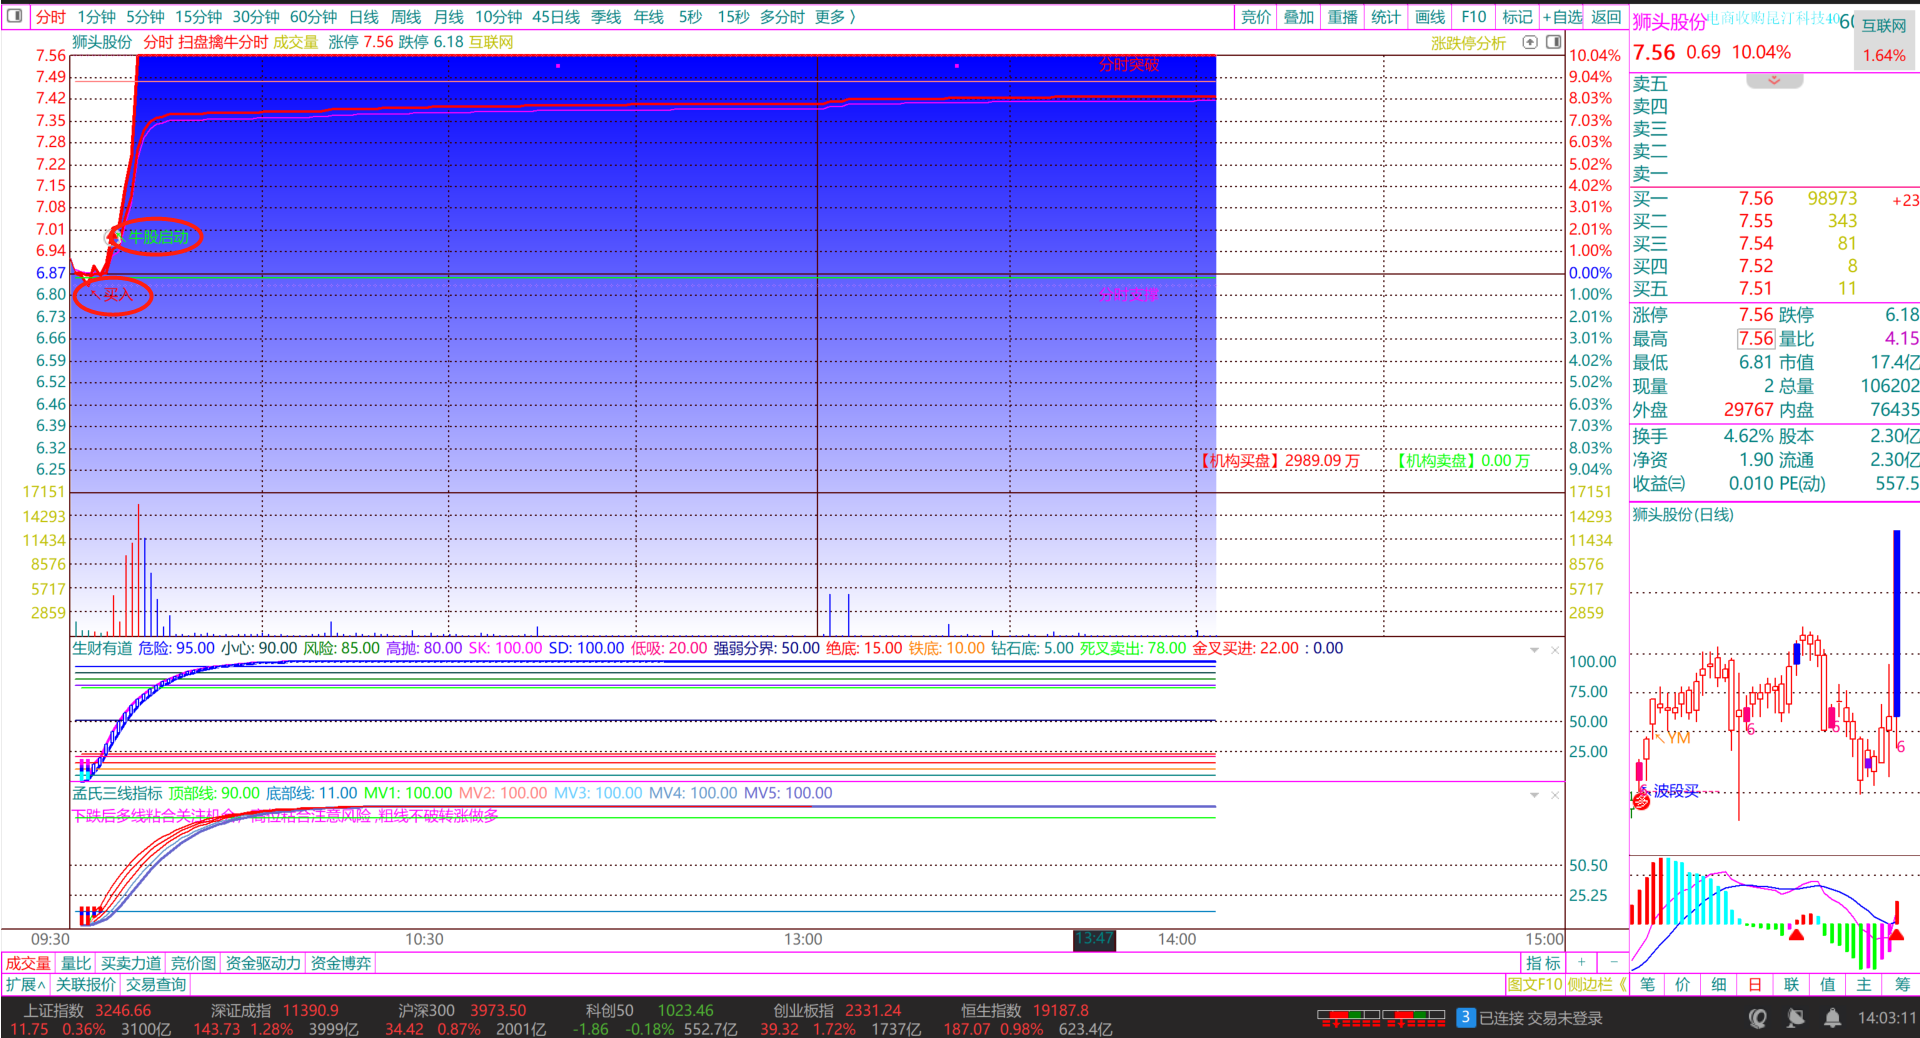Click the 指标 indicator button
Image resolution: width=1920 pixels, height=1038 pixels.
point(1543,963)
